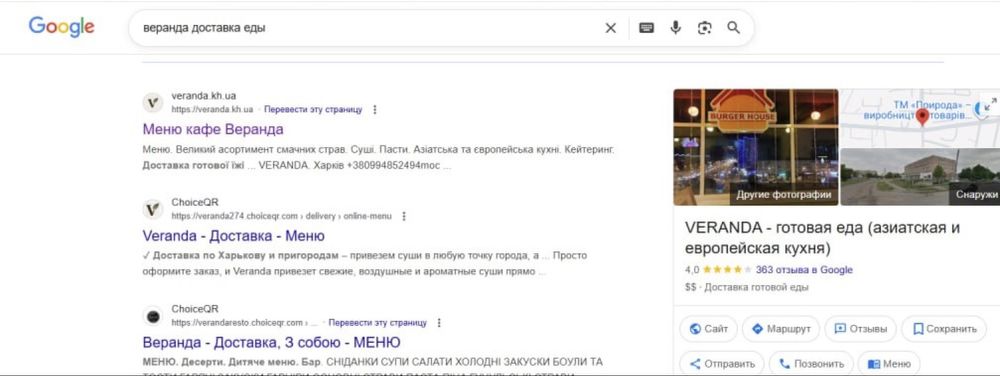Click the 'Отправить' share button
Viewport: 1000px width, 376px height.
(x=721, y=364)
